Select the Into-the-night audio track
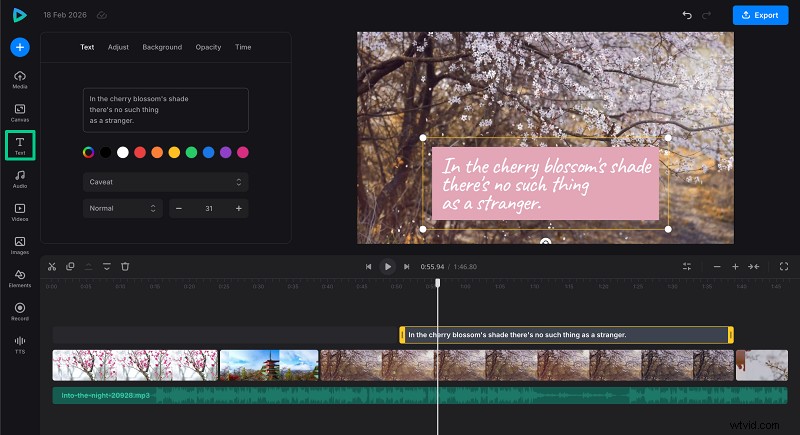 (x=420, y=396)
